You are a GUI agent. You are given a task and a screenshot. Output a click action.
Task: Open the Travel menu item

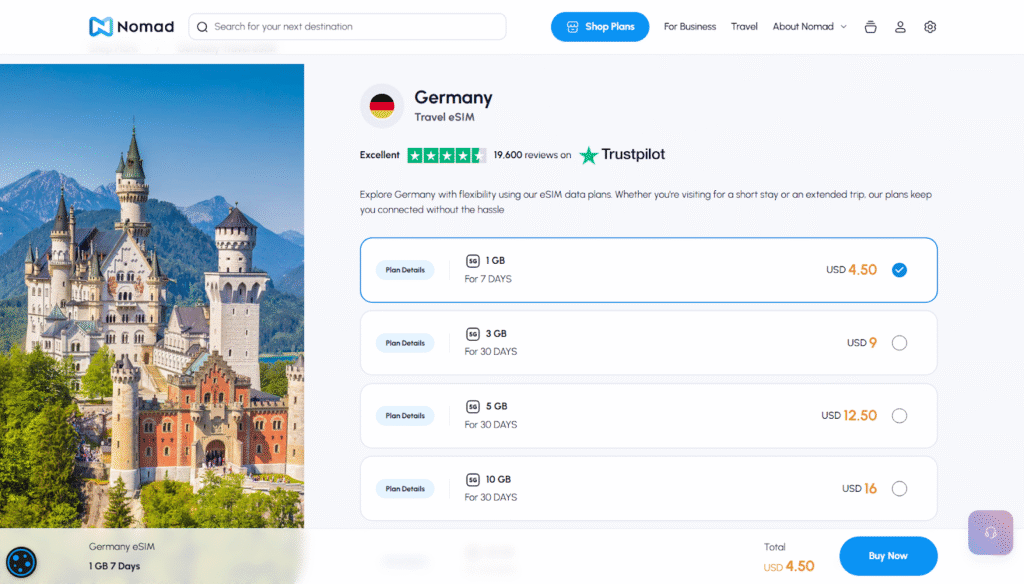click(744, 27)
